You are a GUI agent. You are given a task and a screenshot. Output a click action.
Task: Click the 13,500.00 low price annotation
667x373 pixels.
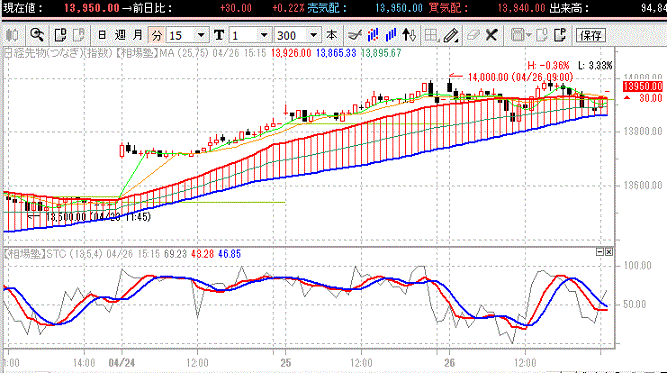point(98,217)
